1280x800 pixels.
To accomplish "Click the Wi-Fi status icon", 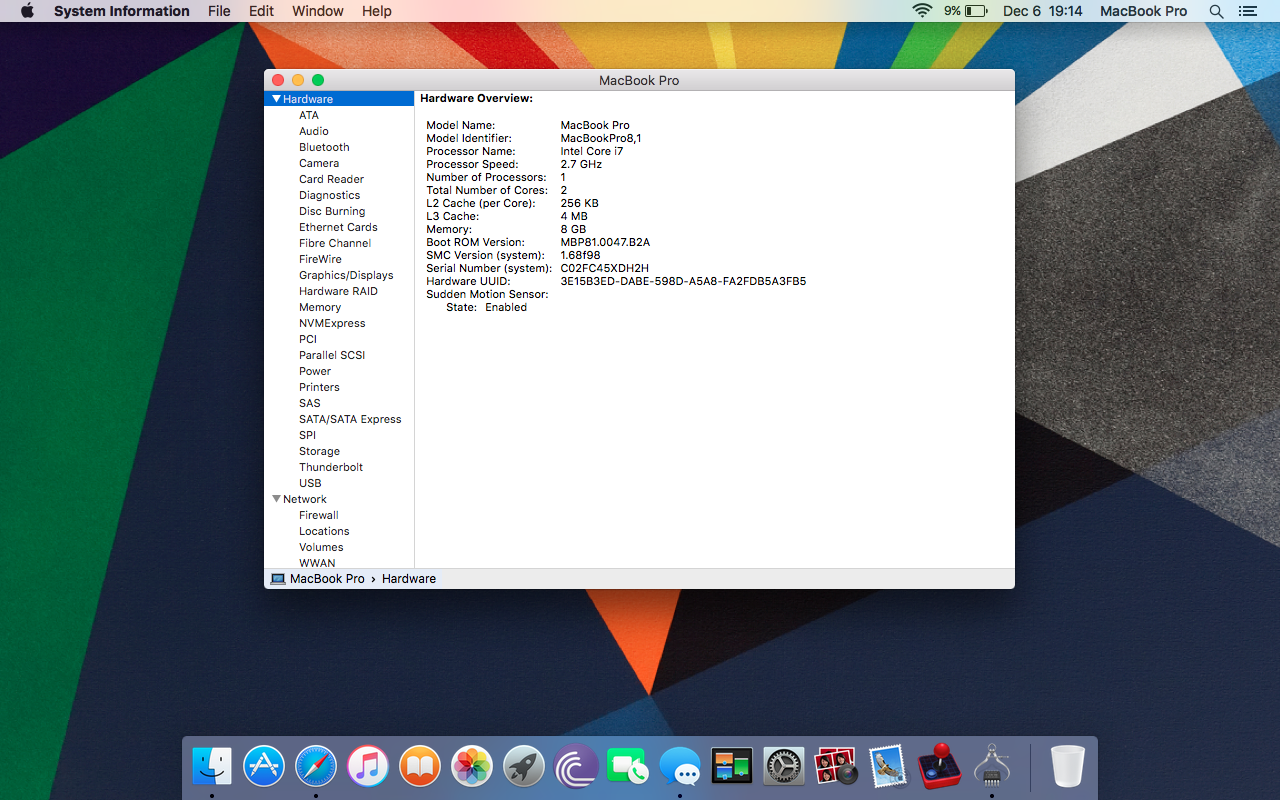I will click(x=922, y=11).
